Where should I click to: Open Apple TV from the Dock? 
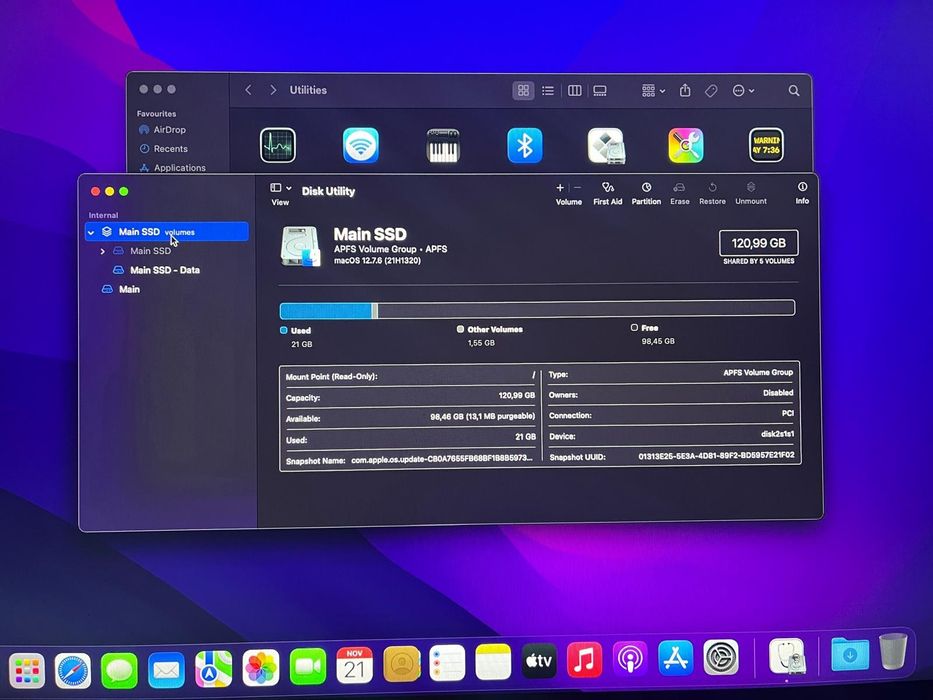coord(539,660)
